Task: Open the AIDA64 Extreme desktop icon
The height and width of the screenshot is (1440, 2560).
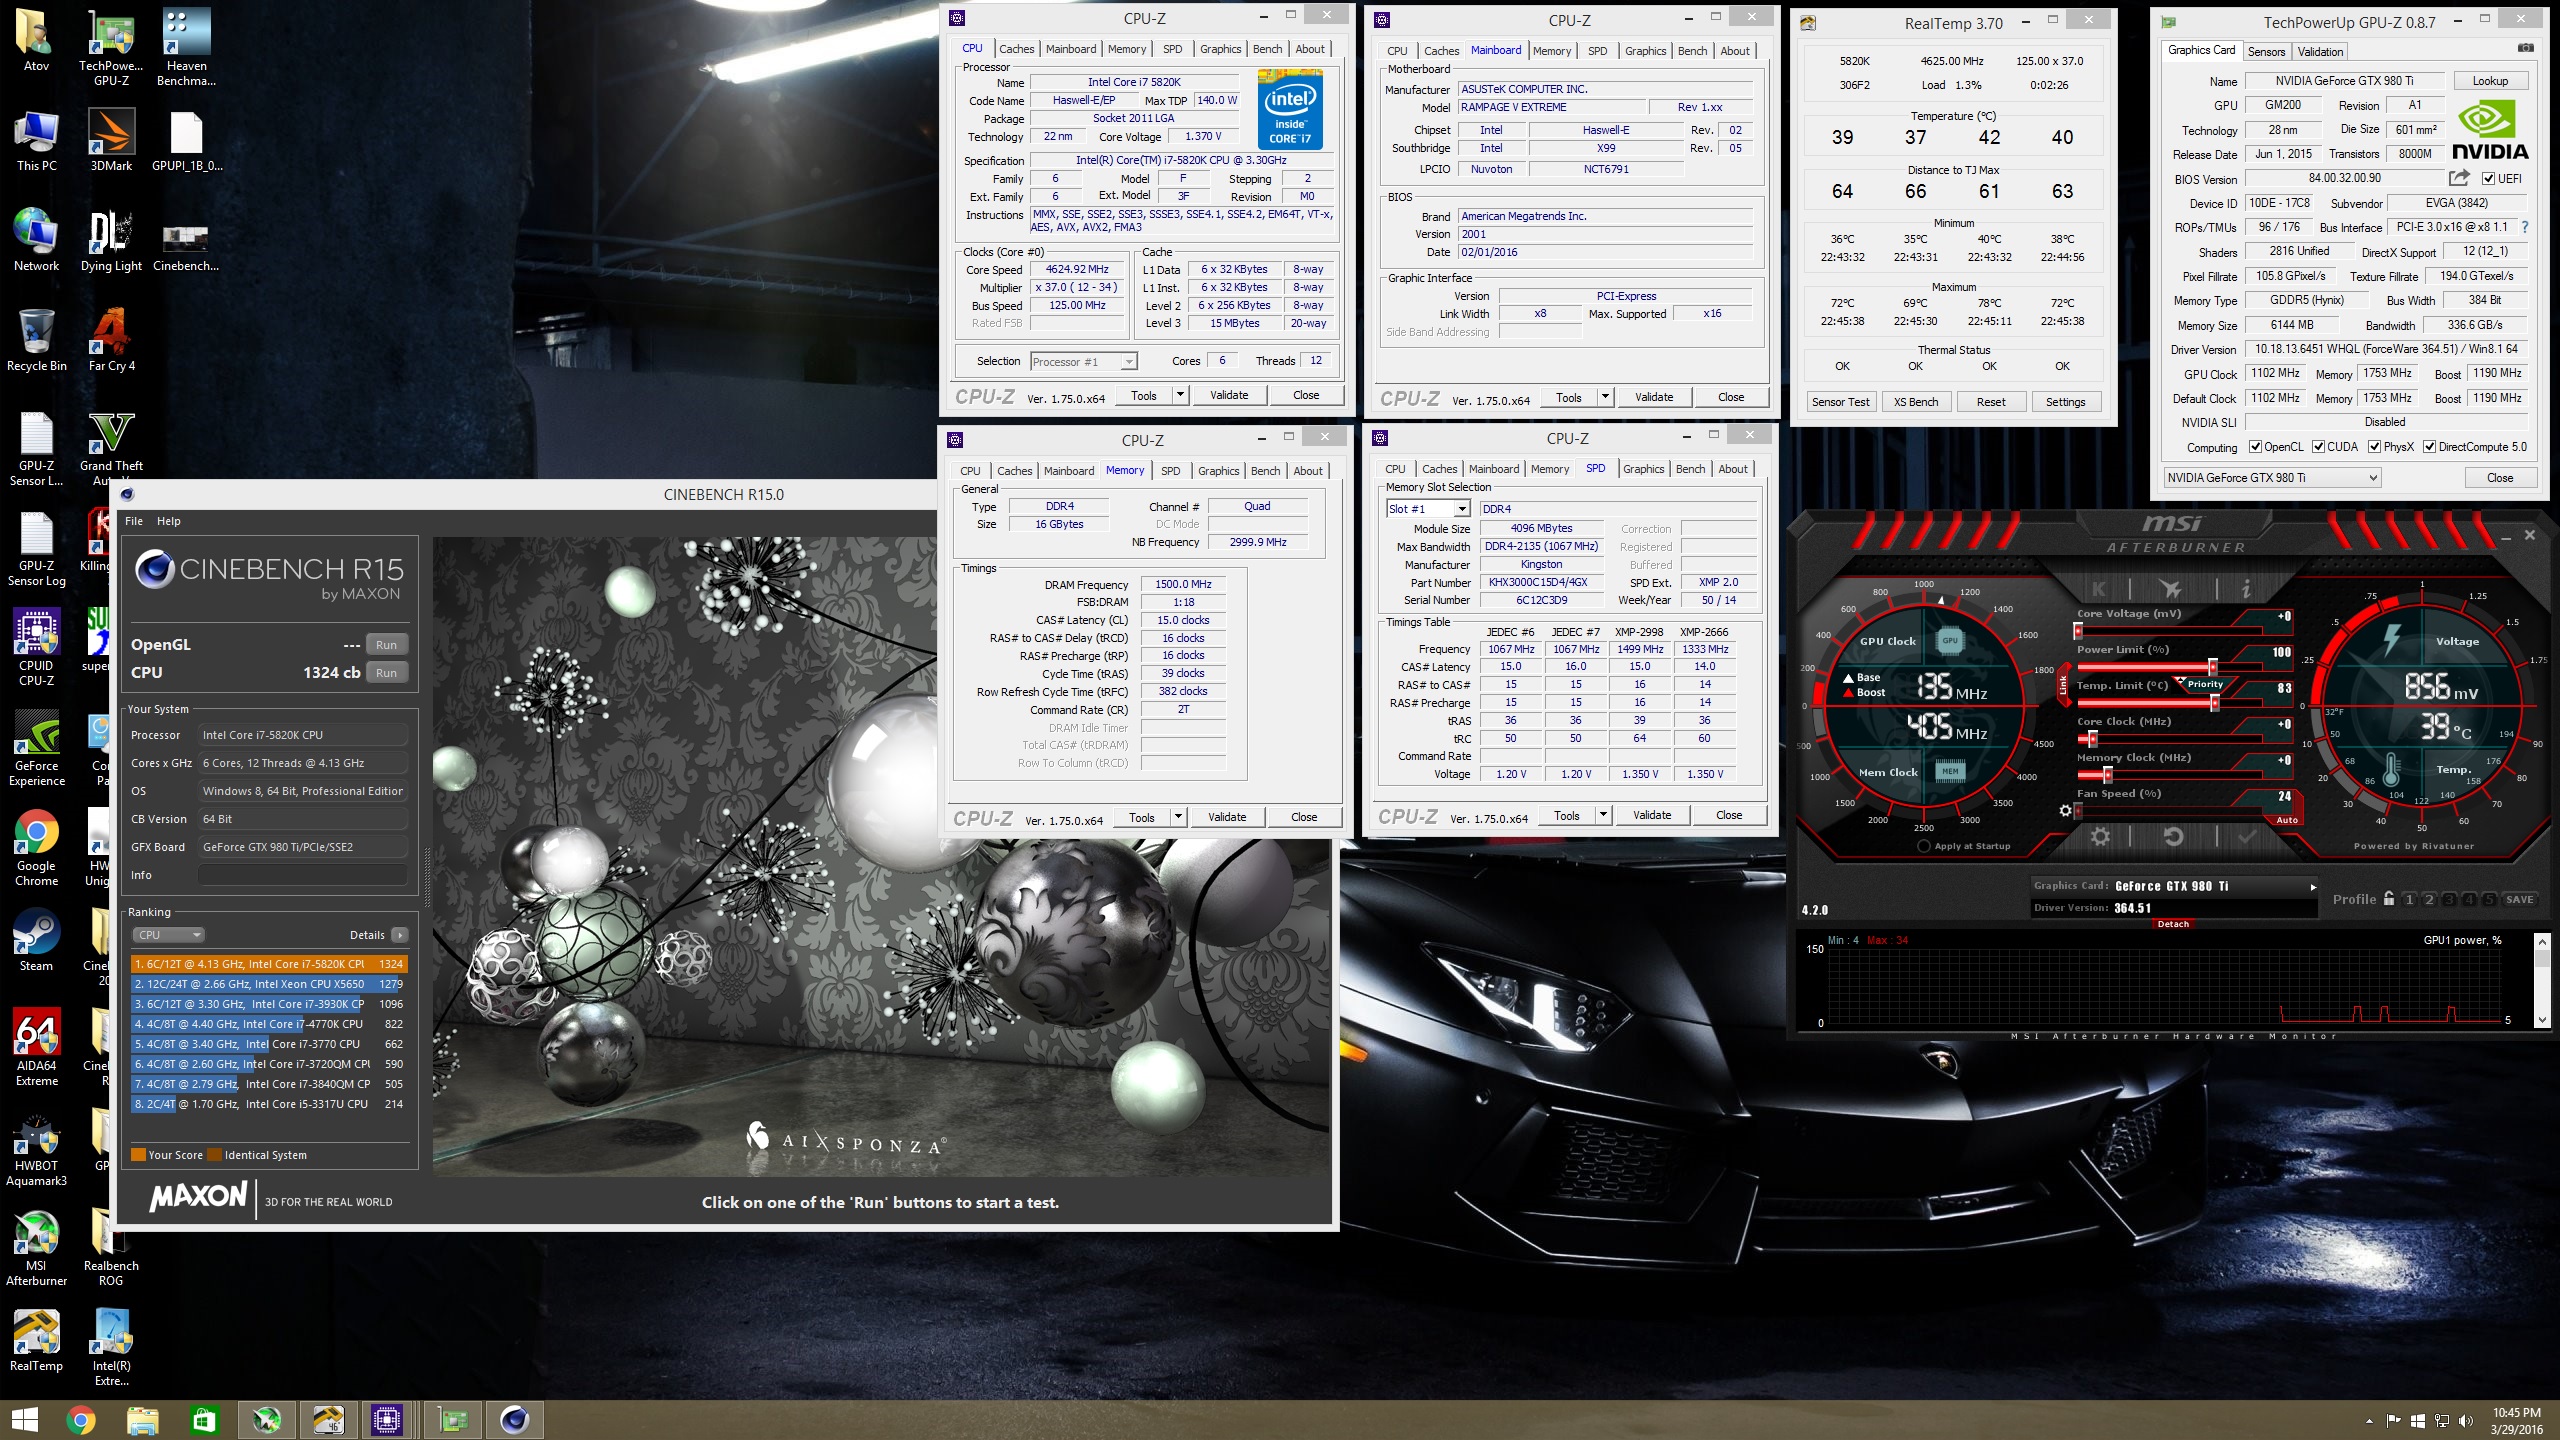Action: pos(36,1048)
